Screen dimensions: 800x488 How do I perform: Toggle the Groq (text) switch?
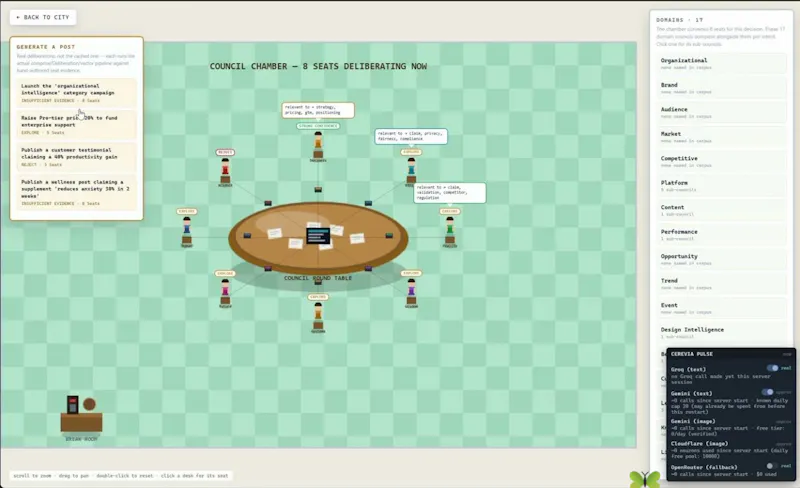coord(772,368)
